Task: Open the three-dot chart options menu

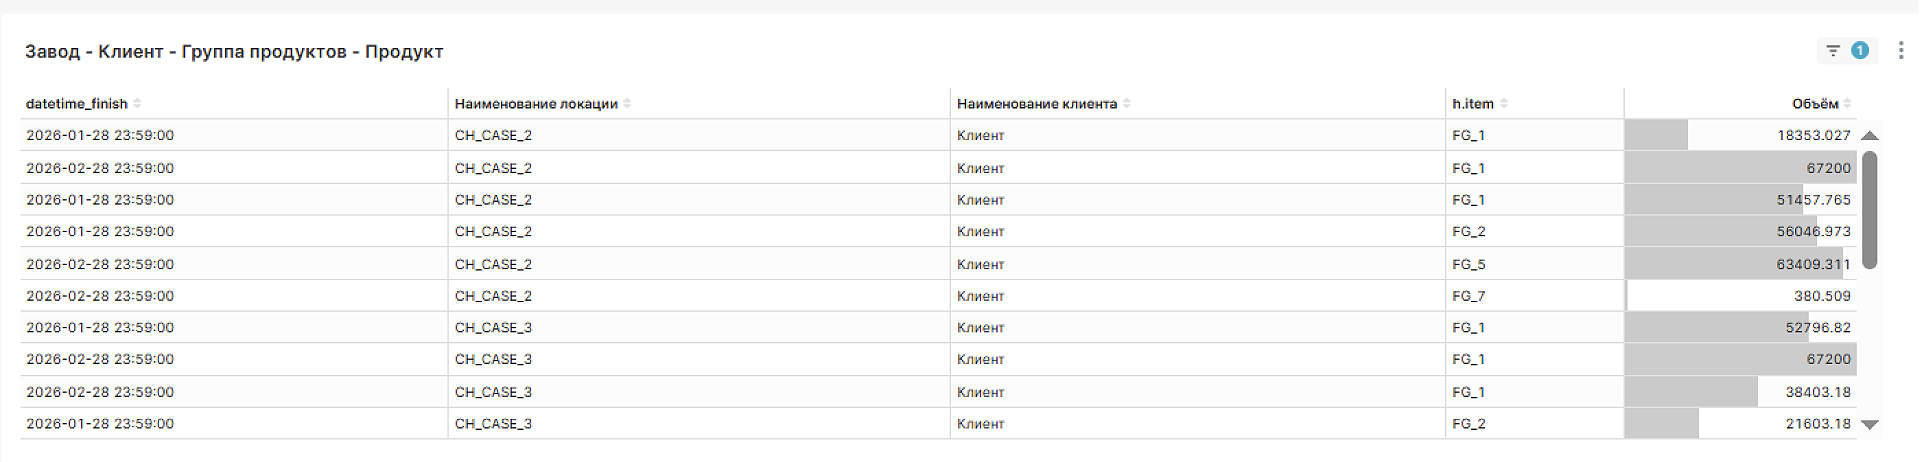Action: point(1901,51)
